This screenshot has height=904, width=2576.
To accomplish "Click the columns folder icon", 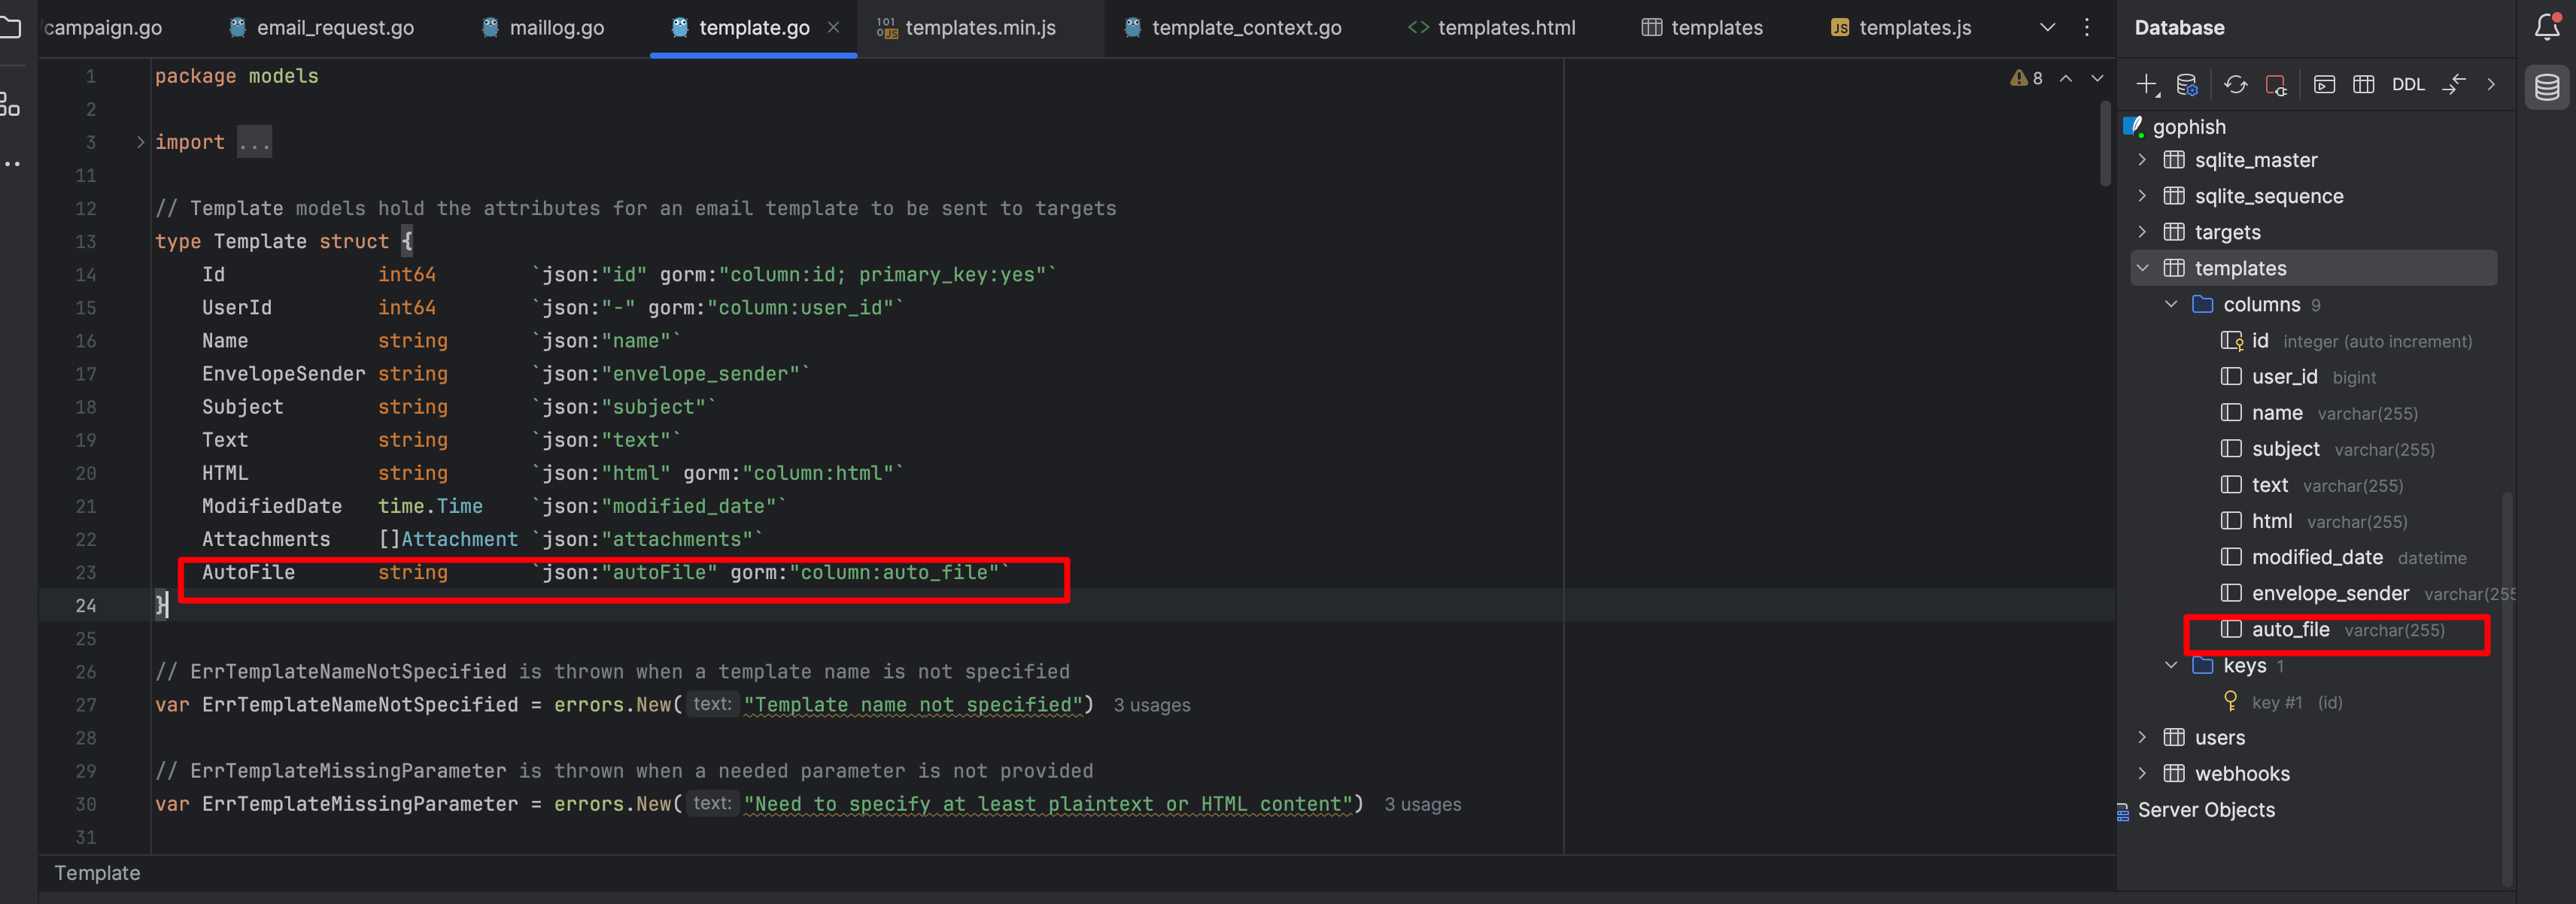I will [2202, 304].
